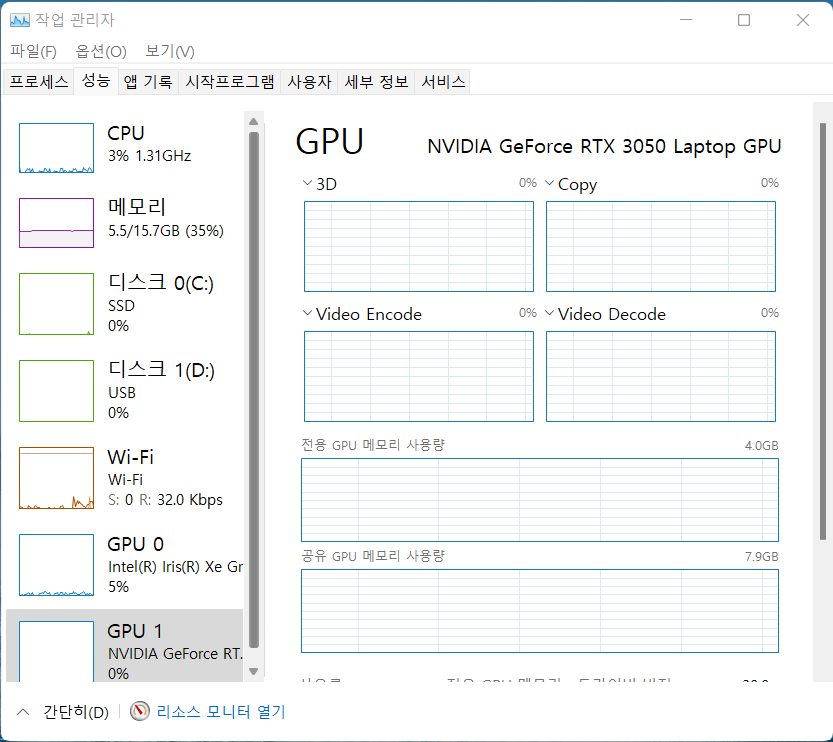833x742 pixels.
Task: Open the Video Decode engine dropdown
Action: [549, 314]
